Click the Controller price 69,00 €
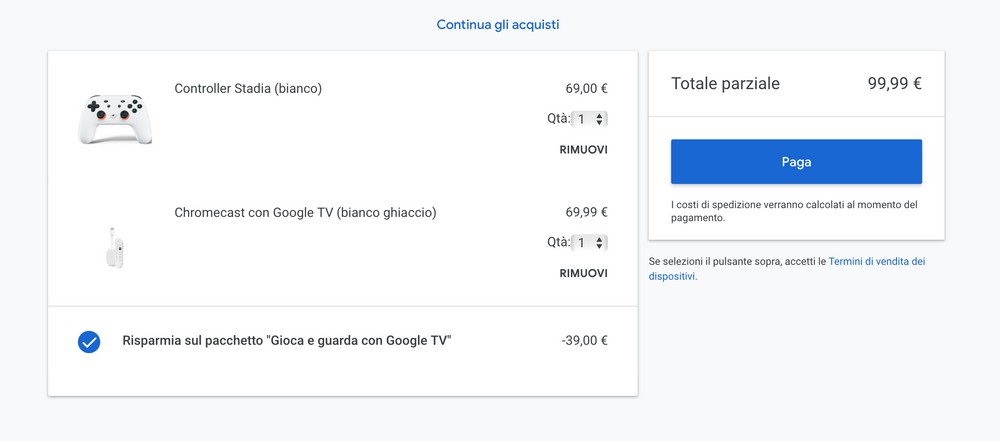Screen dimensions: 1000x444 (586, 89)
